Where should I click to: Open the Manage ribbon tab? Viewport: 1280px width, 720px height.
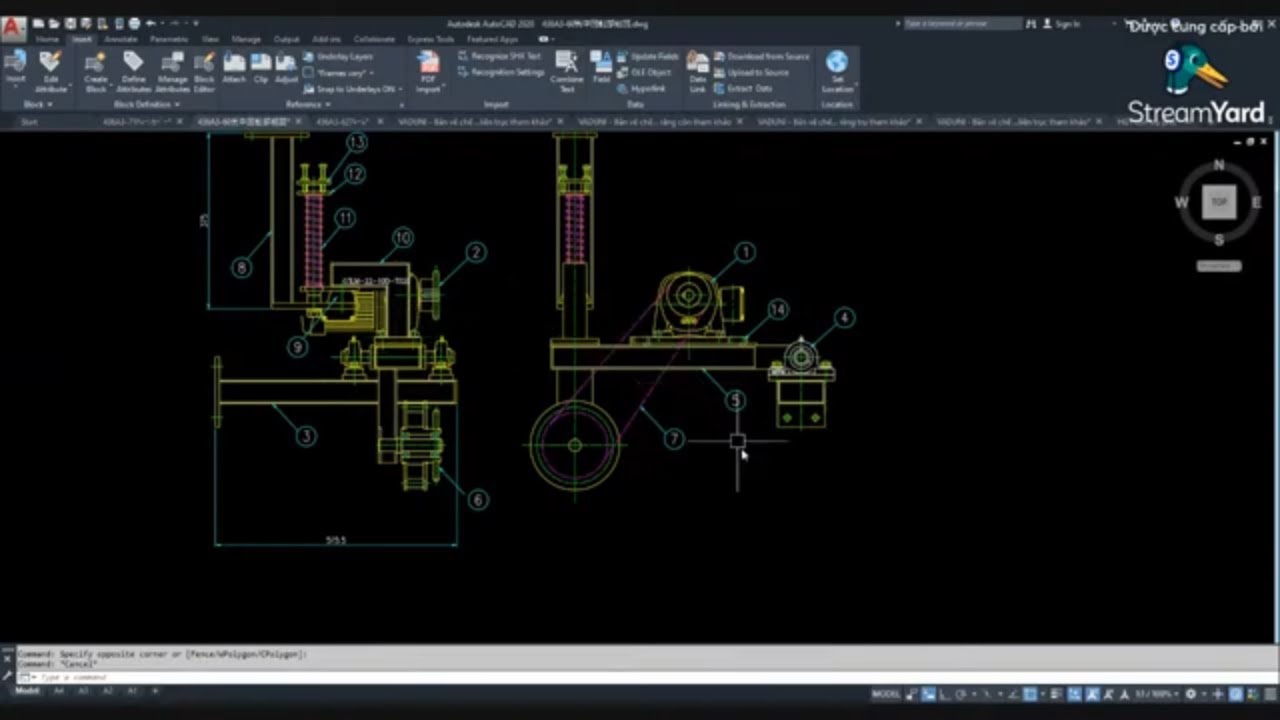(x=246, y=39)
